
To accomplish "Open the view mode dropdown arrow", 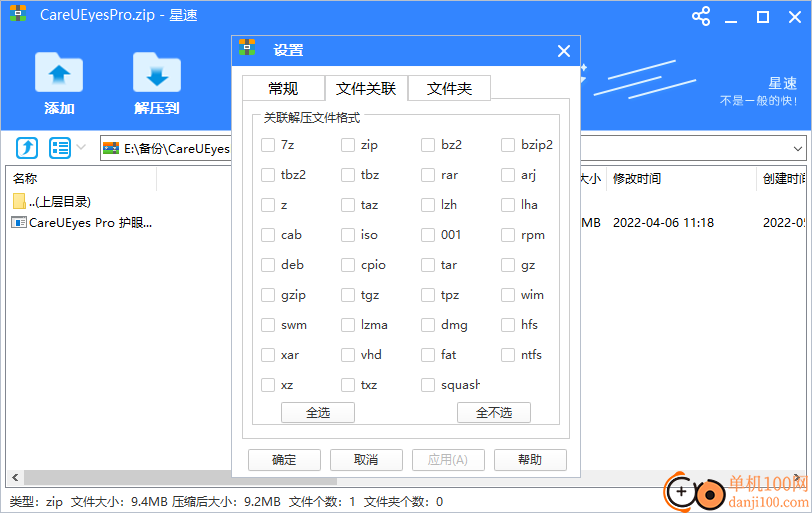I will click(81, 147).
